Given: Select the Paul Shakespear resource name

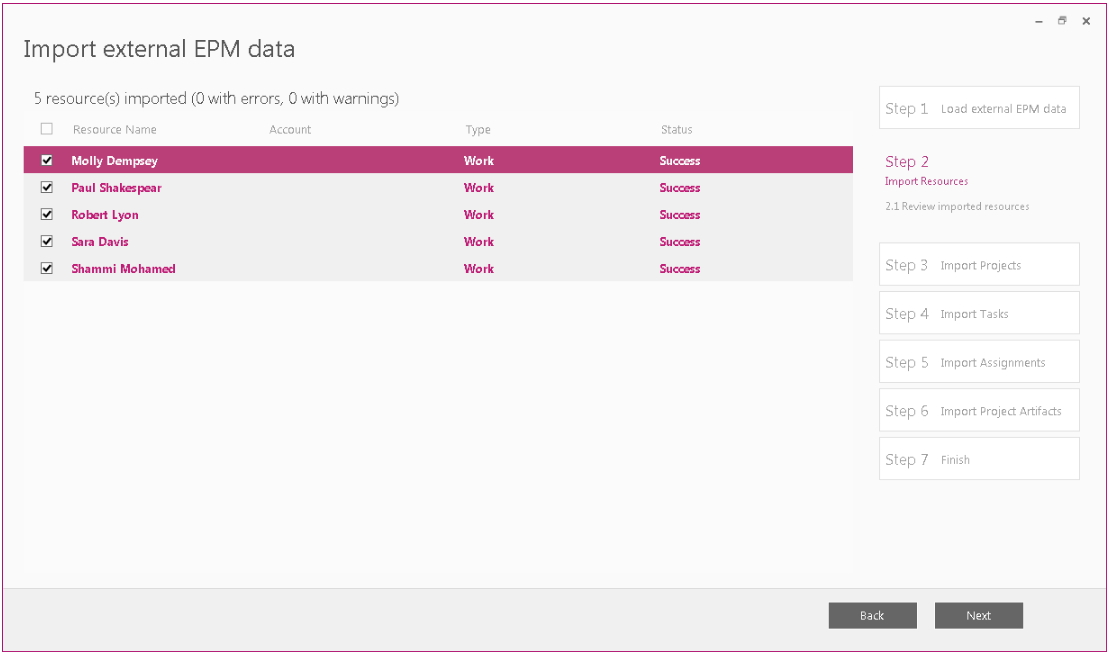Looking at the screenshot, I should tap(116, 187).
